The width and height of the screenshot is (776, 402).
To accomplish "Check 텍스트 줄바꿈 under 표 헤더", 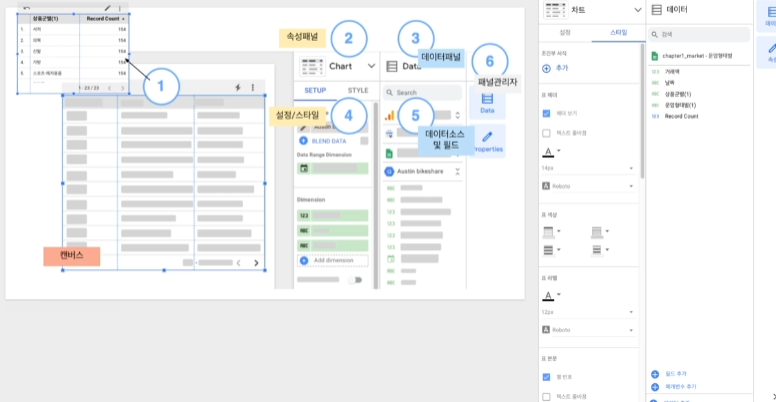I will tap(546, 133).
